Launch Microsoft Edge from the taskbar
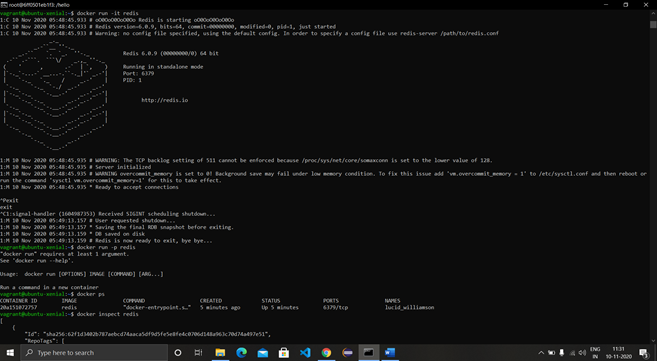Screen dimensions: 657x361 pos(241,353)
